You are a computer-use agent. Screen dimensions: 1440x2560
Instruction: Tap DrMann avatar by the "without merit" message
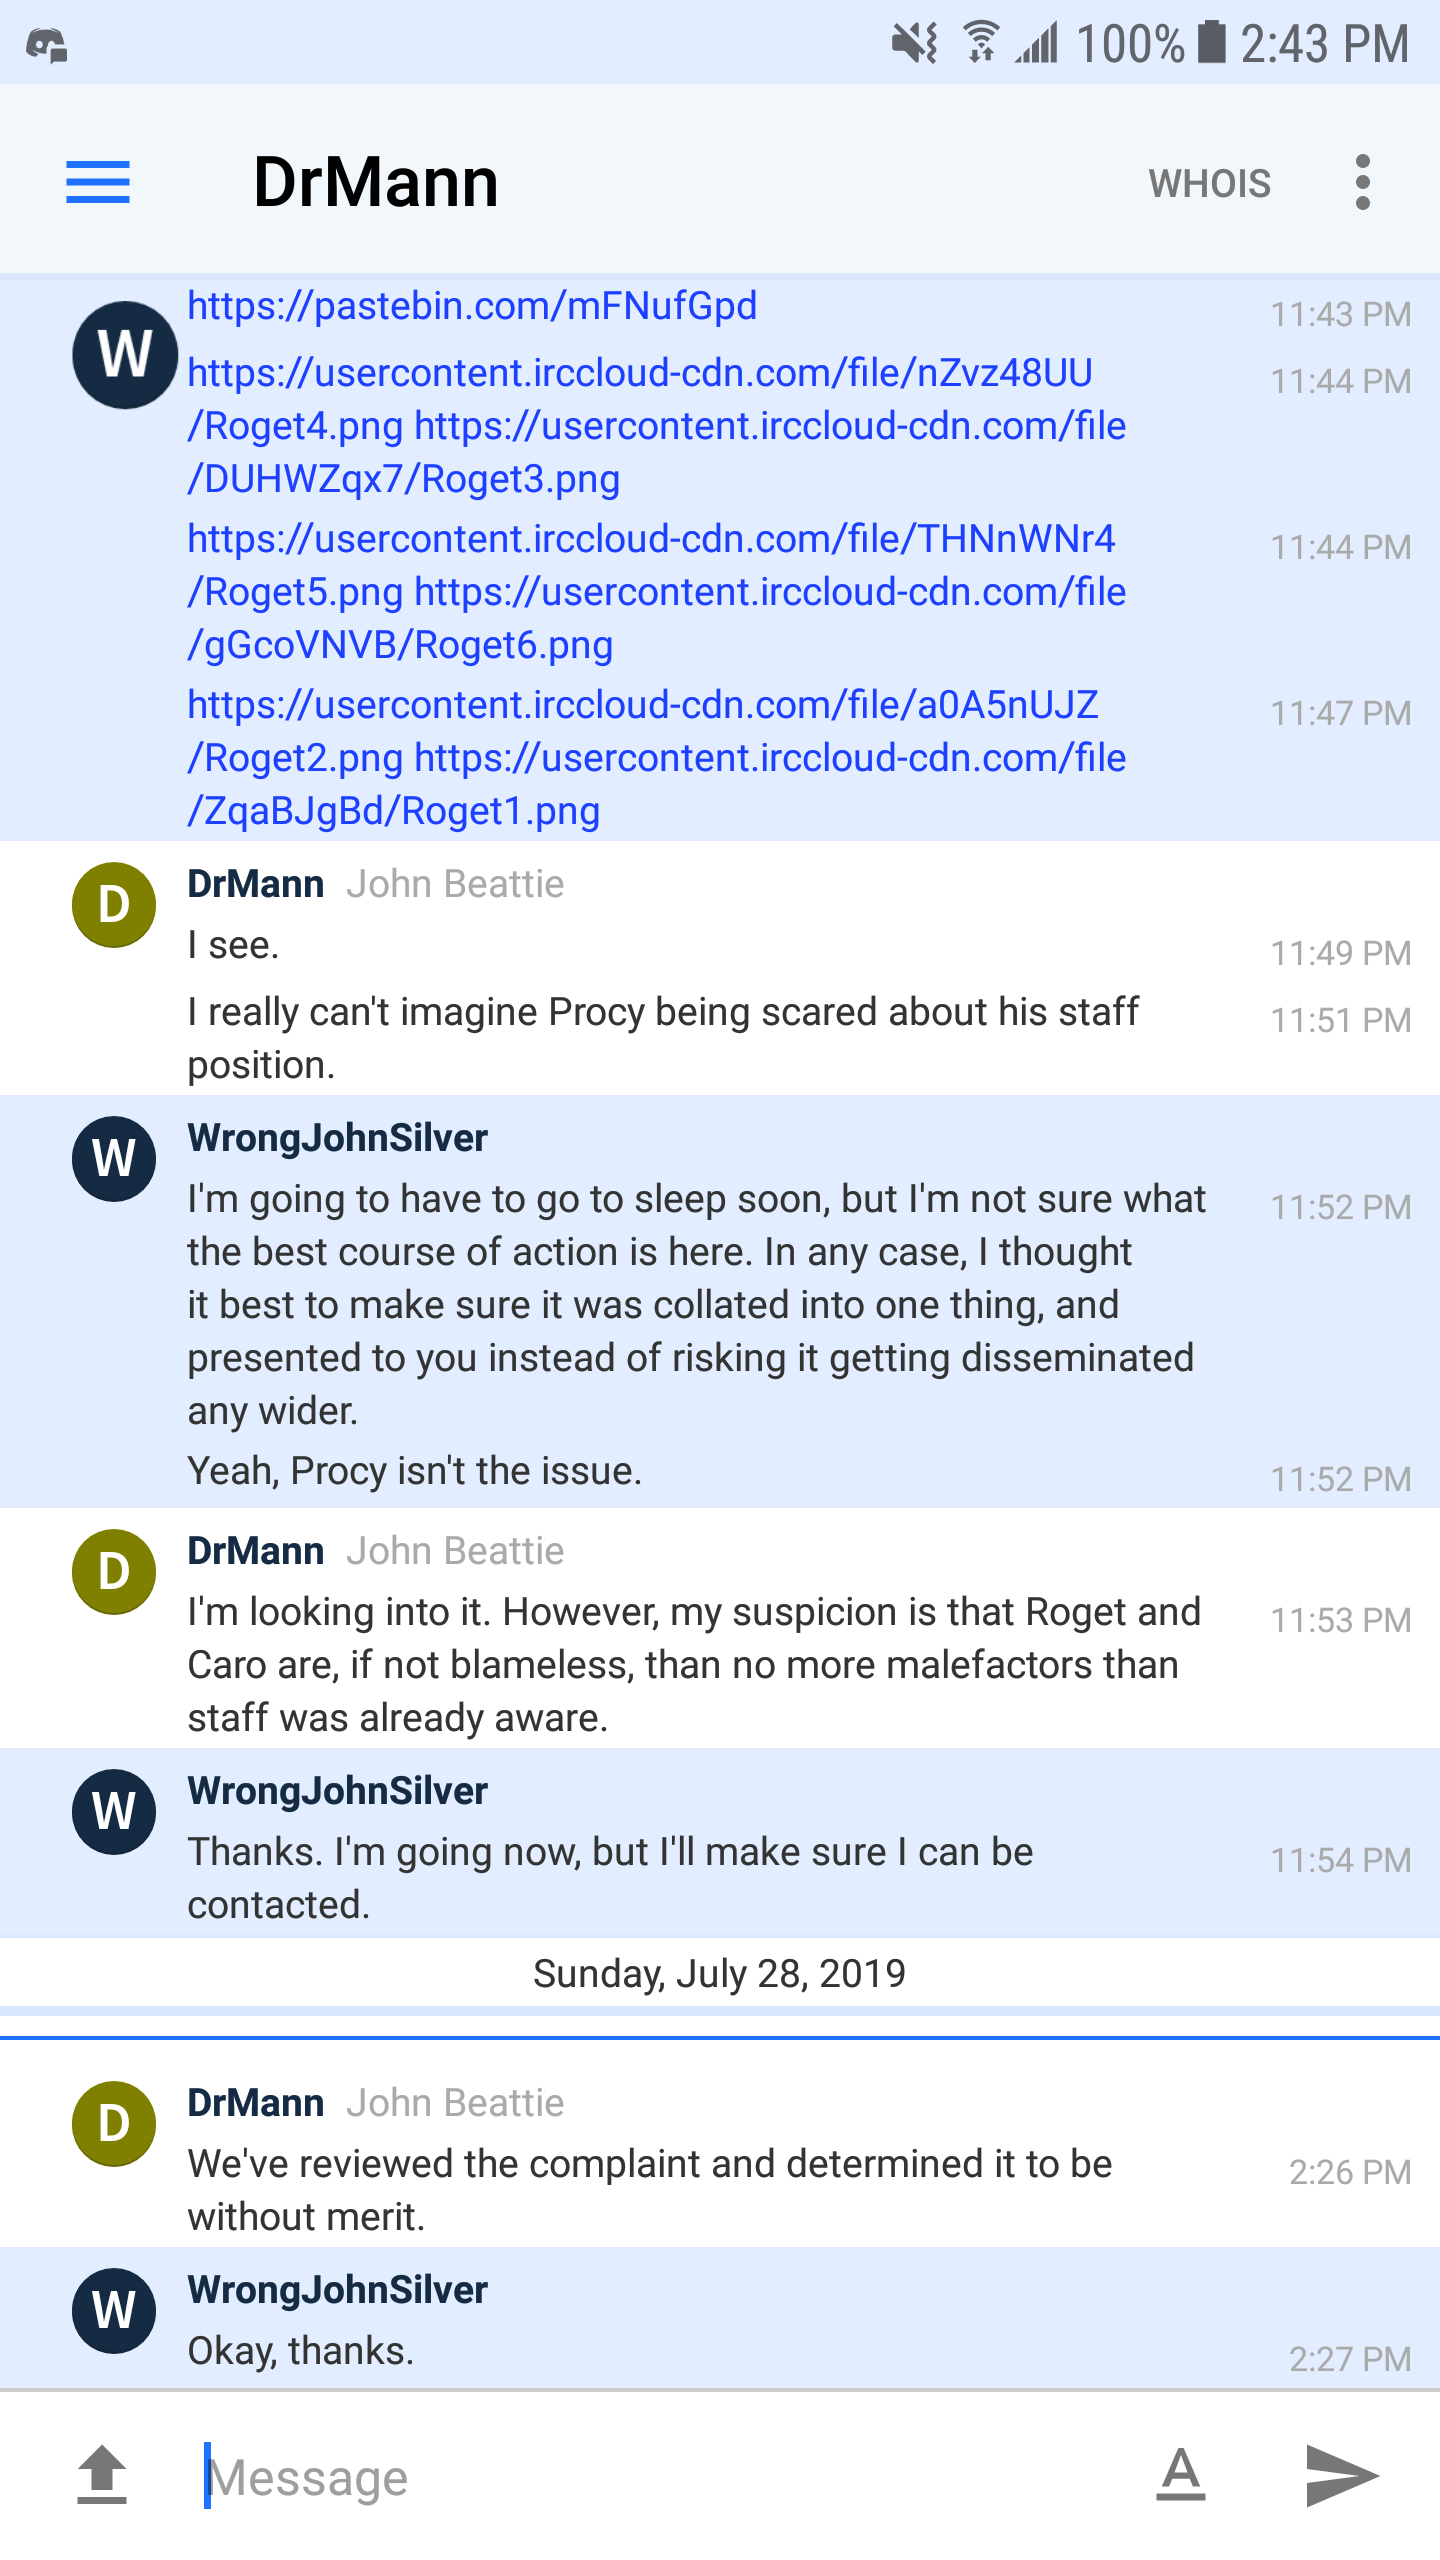pyautogui.click(x=114, y=2123)
